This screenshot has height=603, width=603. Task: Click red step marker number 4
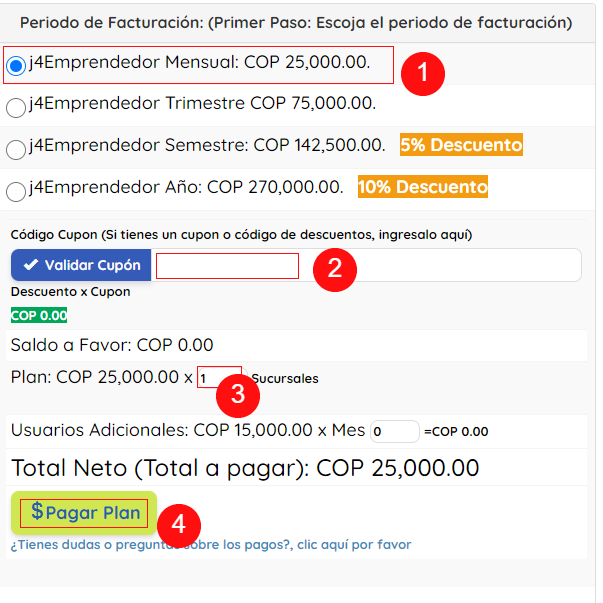click(179, 525)
